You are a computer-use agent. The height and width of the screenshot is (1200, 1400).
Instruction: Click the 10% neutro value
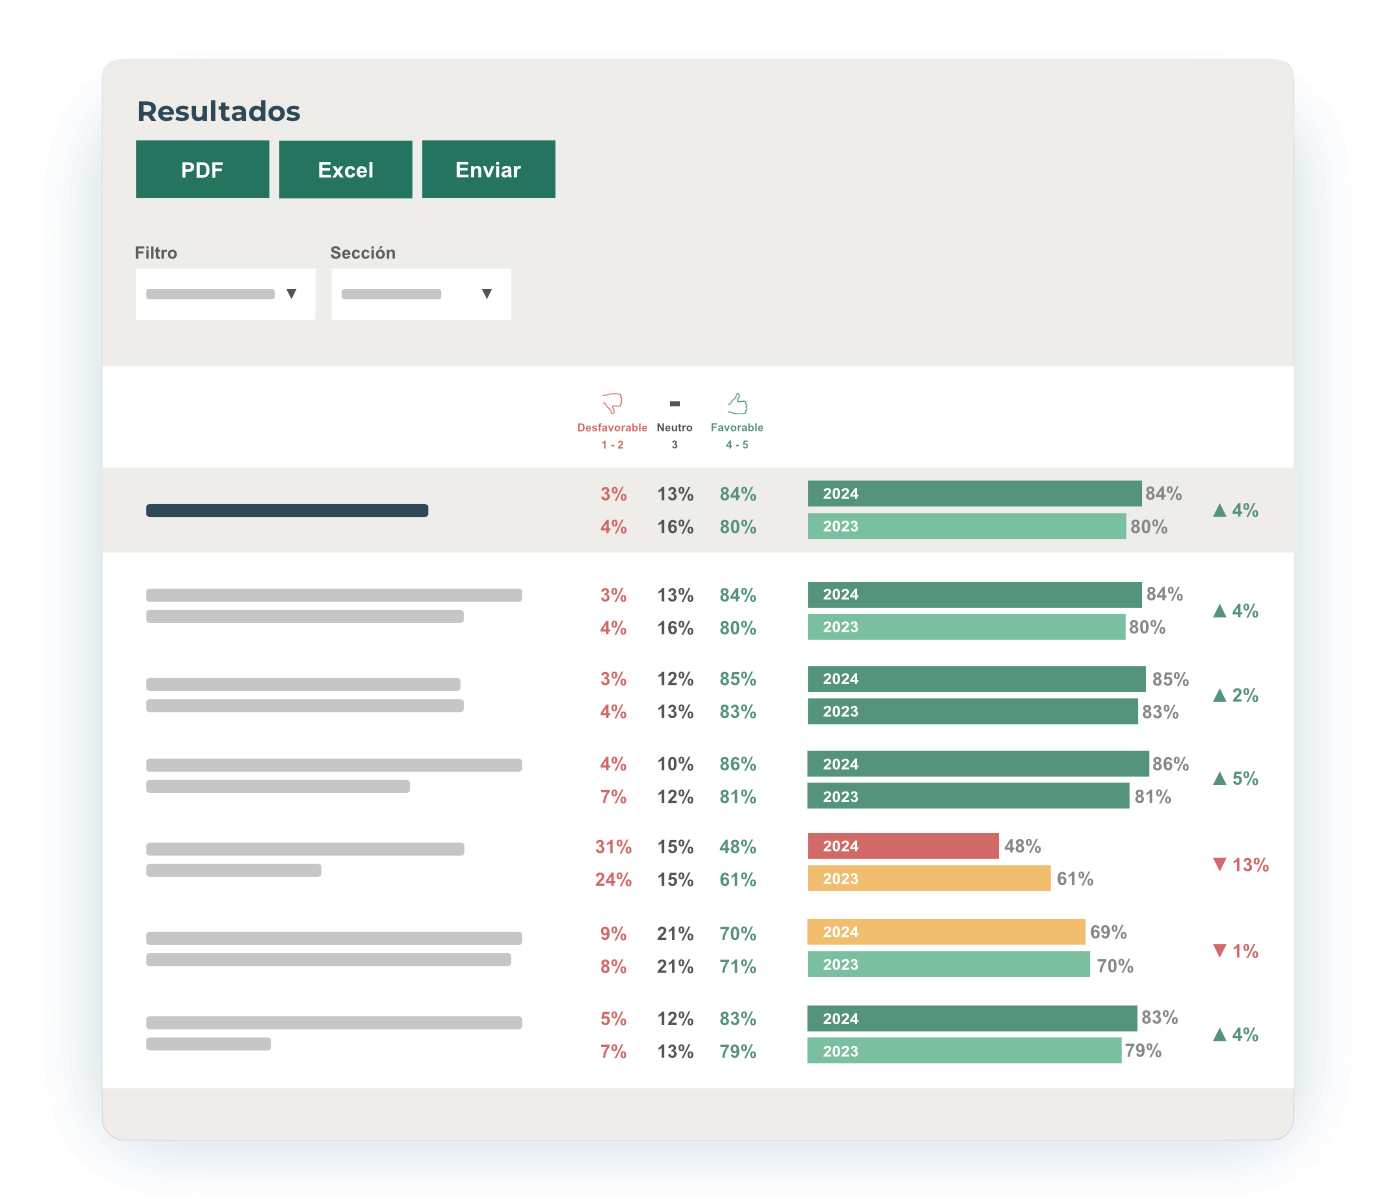(x=675, y=764)
